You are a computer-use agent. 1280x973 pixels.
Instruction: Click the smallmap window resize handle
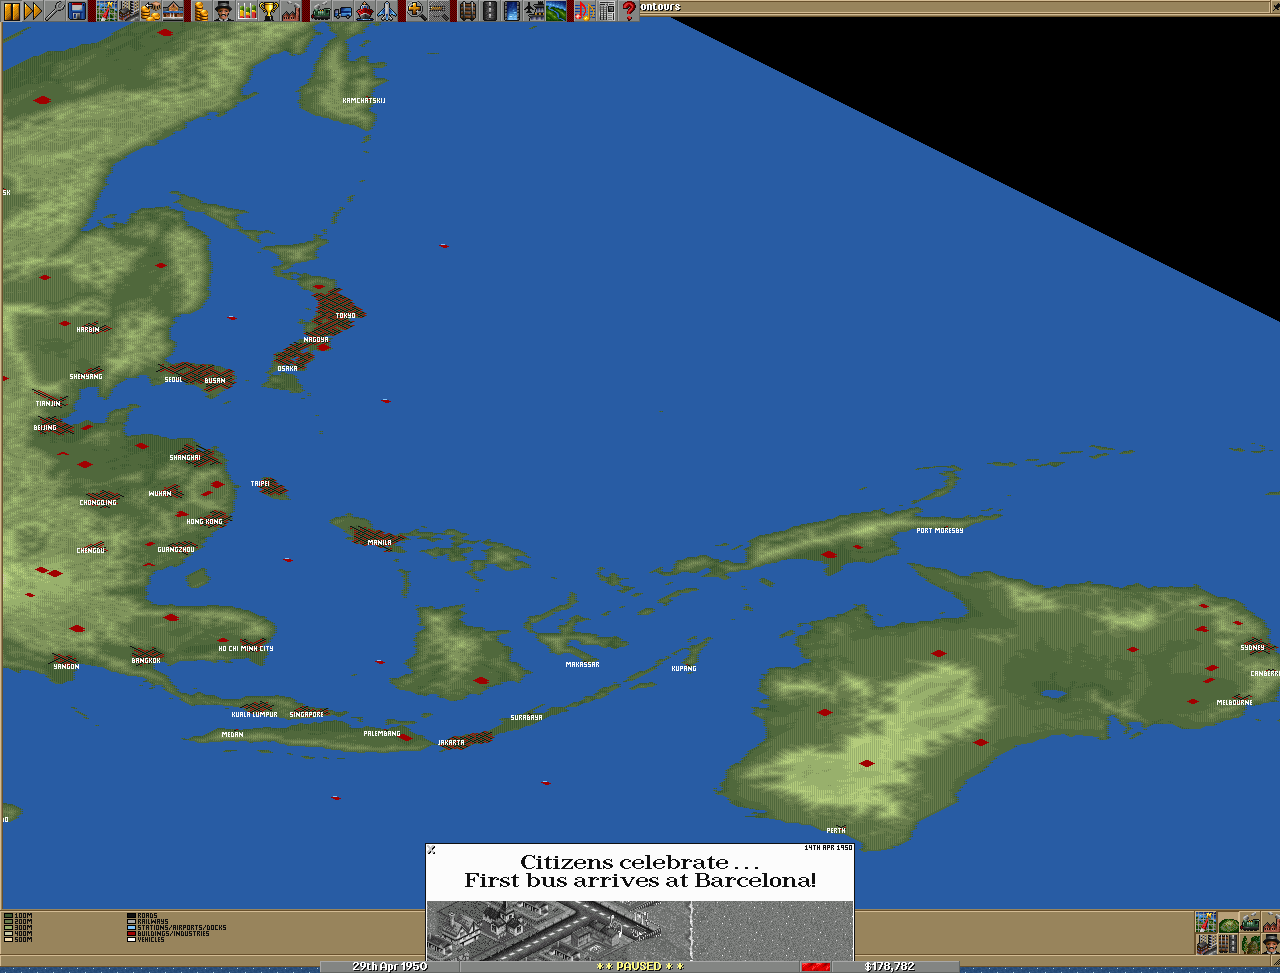click(x=1275, y=961)
